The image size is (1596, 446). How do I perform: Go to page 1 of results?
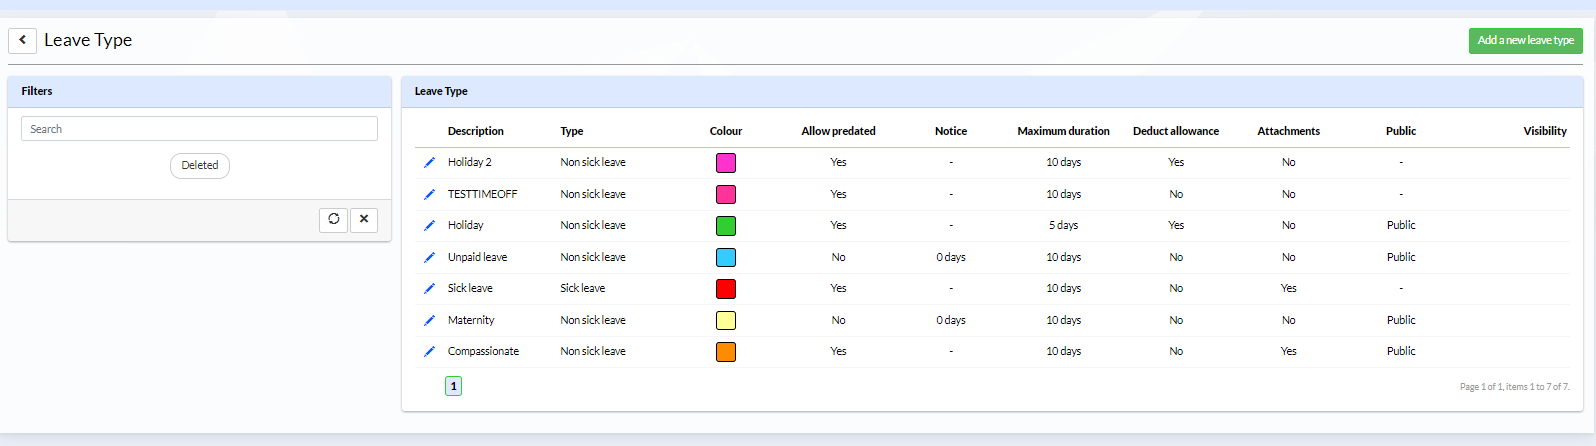point(453,386)
